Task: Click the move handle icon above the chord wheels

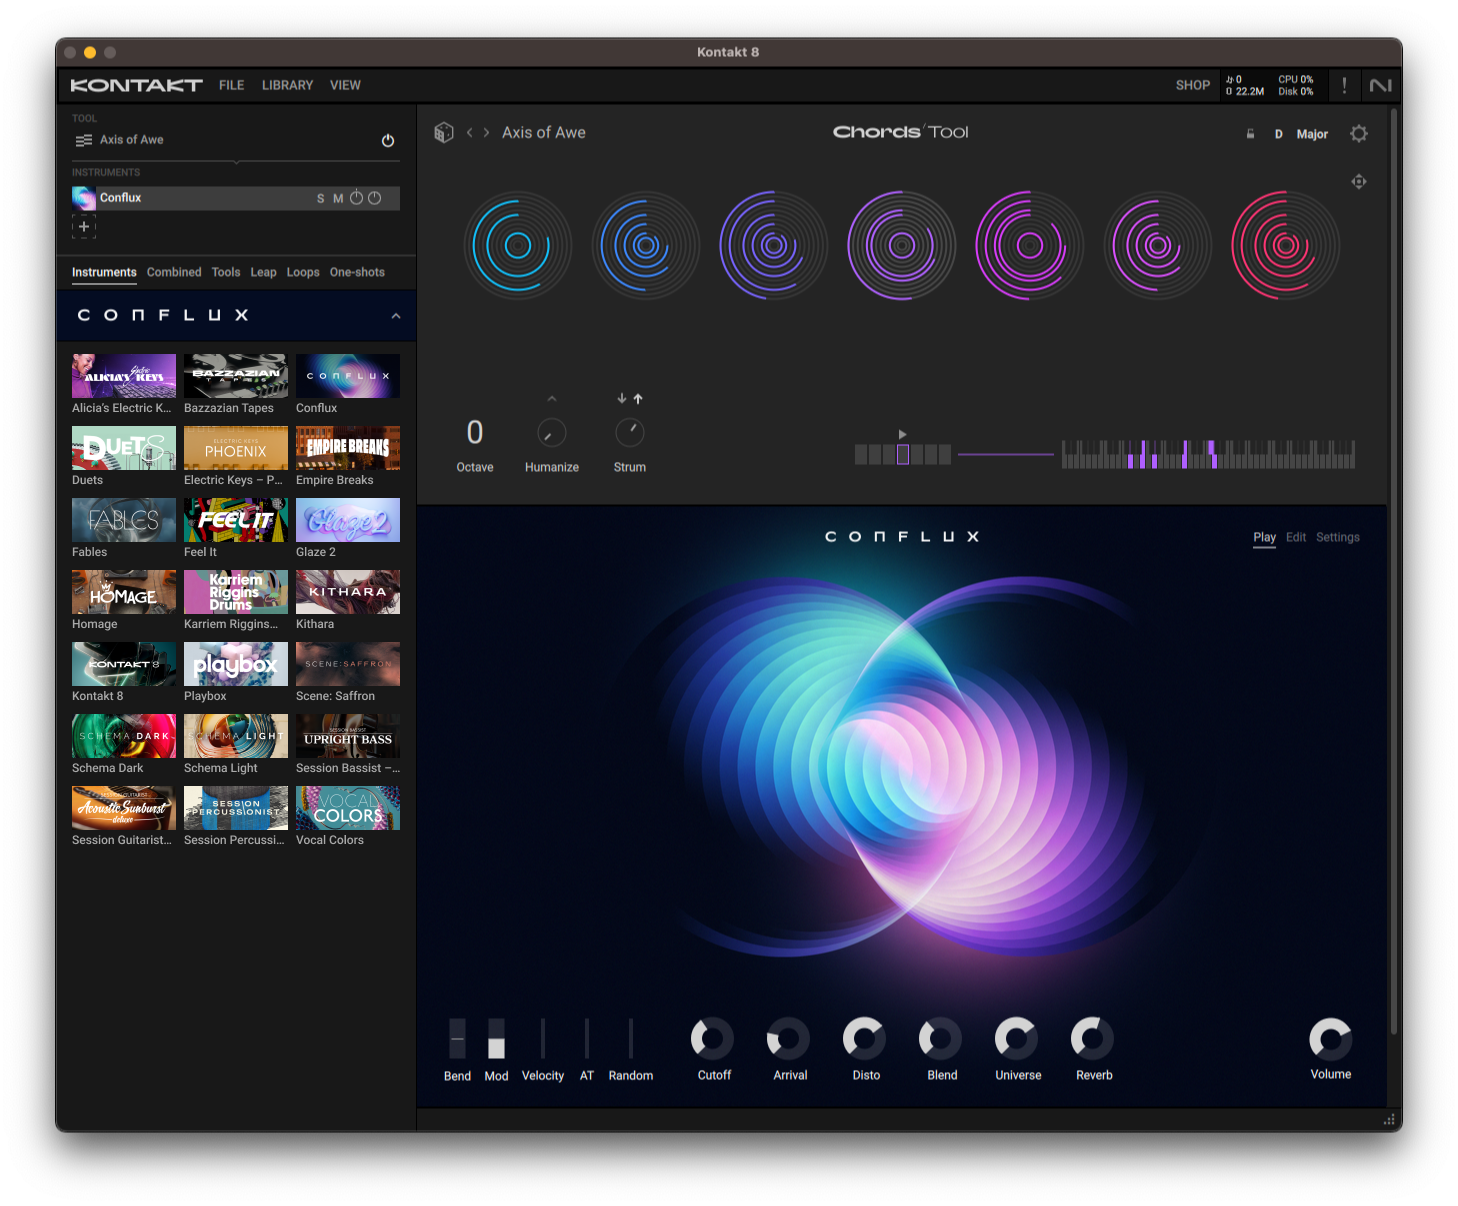Action: pos(1358,181)
